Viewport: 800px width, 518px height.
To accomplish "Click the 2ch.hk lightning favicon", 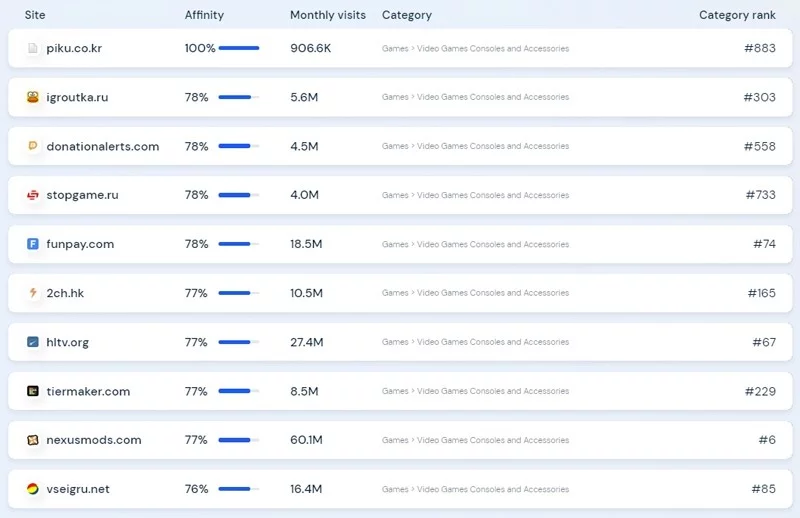I will (33, 293).
